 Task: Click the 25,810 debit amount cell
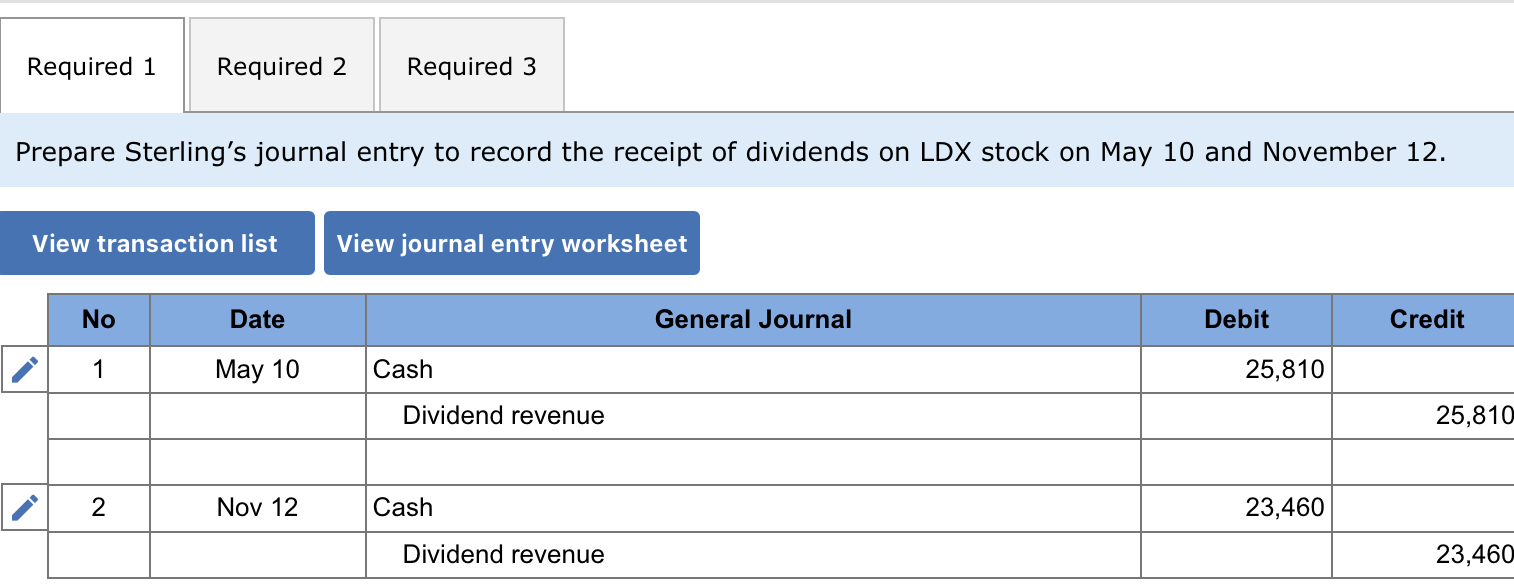[x=1235, y=368]
